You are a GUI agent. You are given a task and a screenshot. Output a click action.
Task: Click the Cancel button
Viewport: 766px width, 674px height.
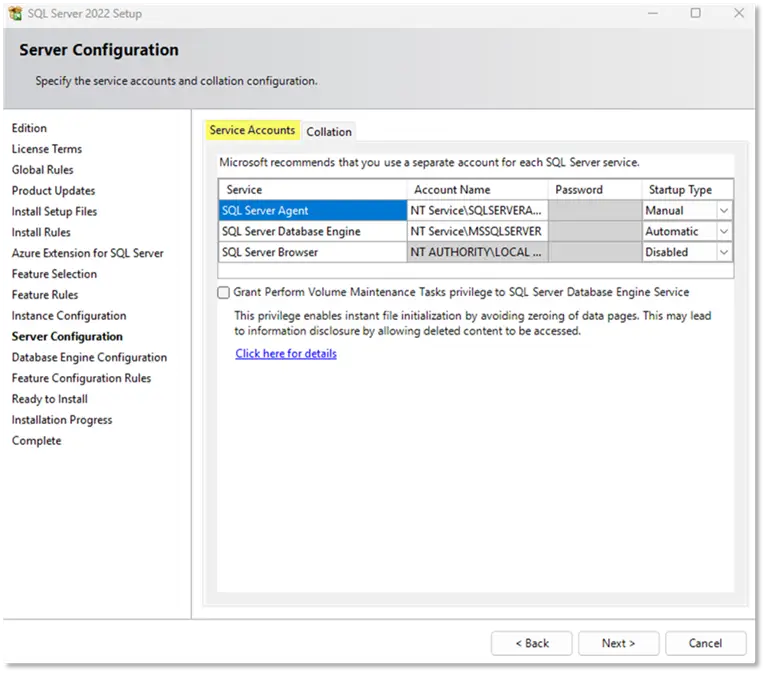tap(705, 643)
